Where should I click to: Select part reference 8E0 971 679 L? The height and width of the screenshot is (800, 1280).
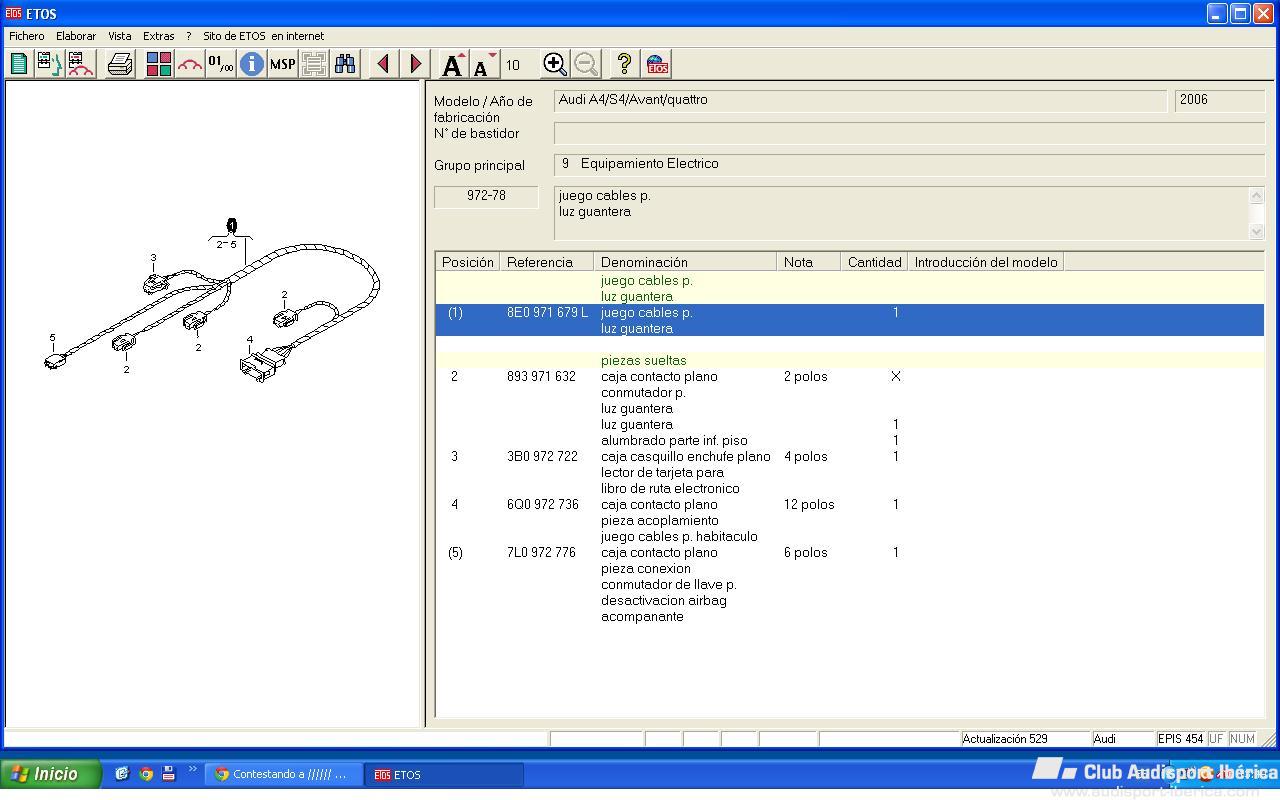pos(547,313)
